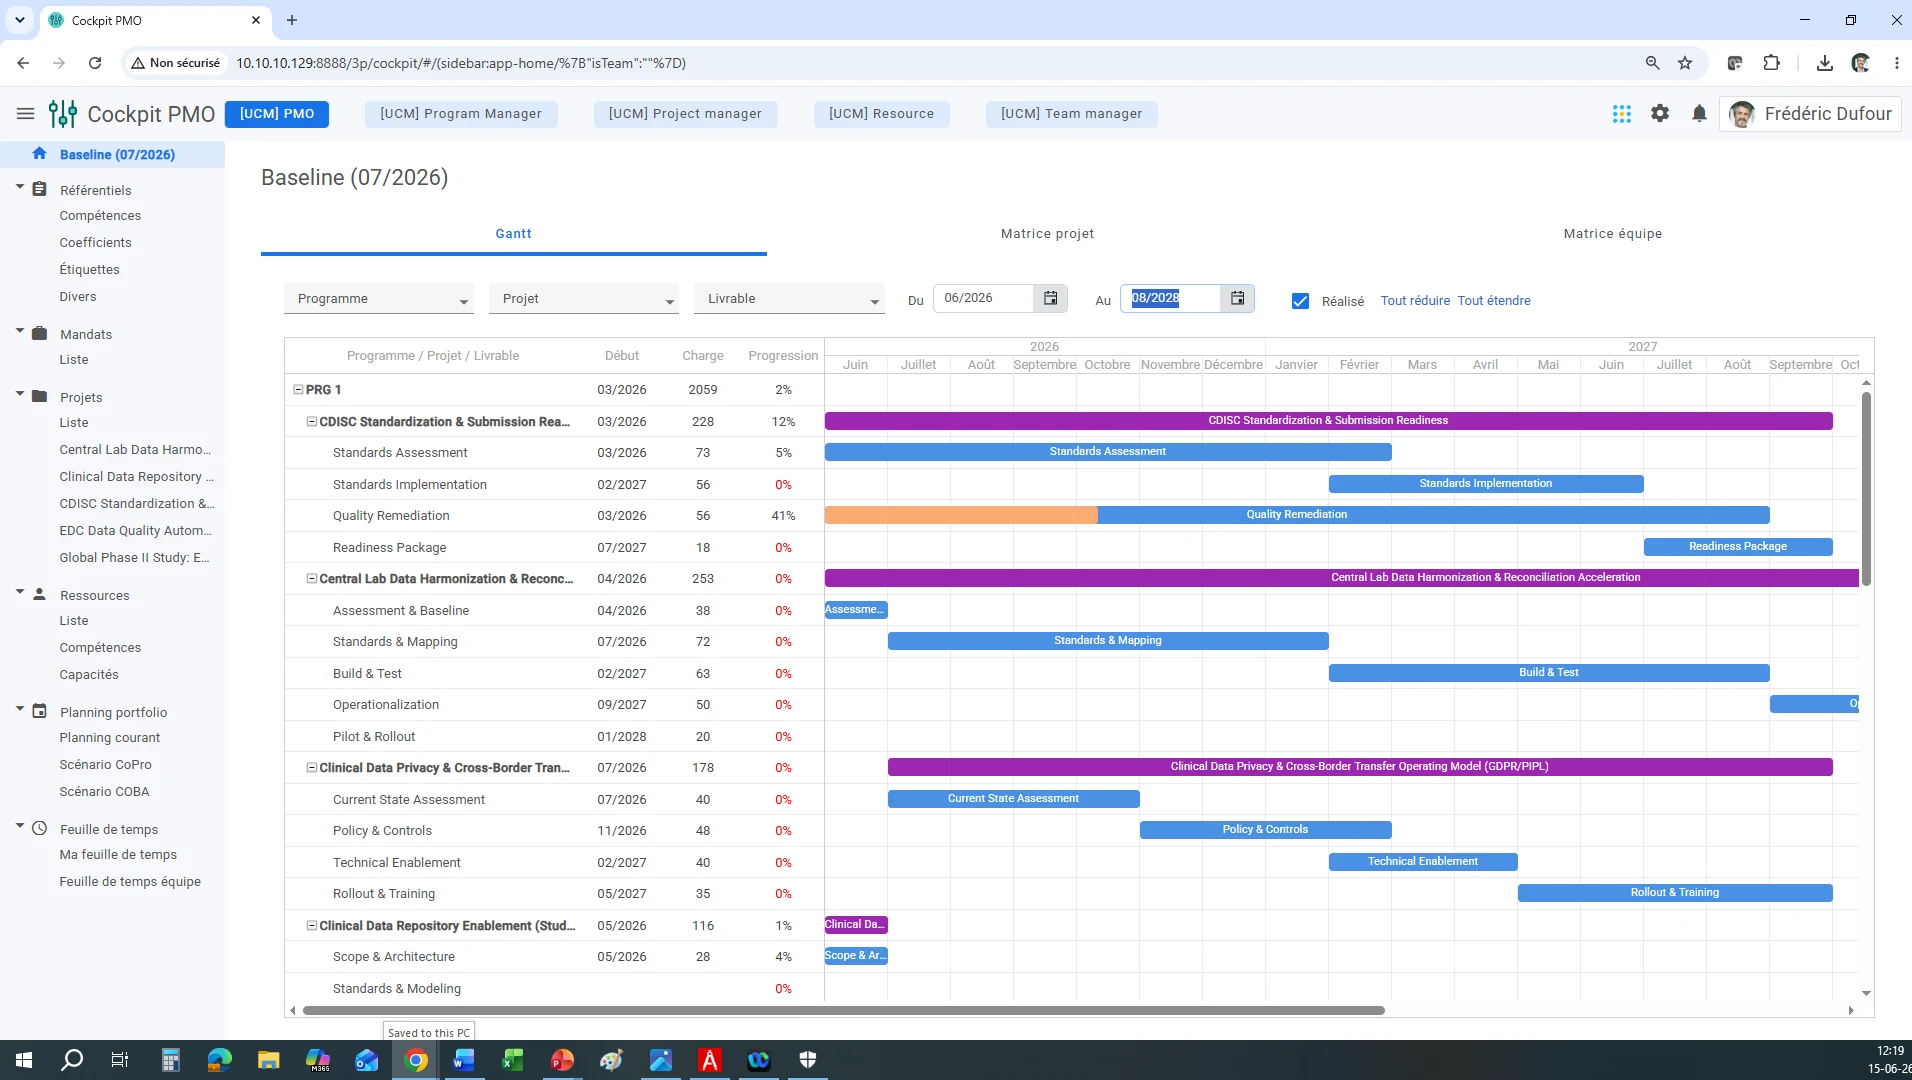Open Adobe Acrobat from the taskbar
Viewport: 1912px width, 1080px height.
click(709, 1060)
